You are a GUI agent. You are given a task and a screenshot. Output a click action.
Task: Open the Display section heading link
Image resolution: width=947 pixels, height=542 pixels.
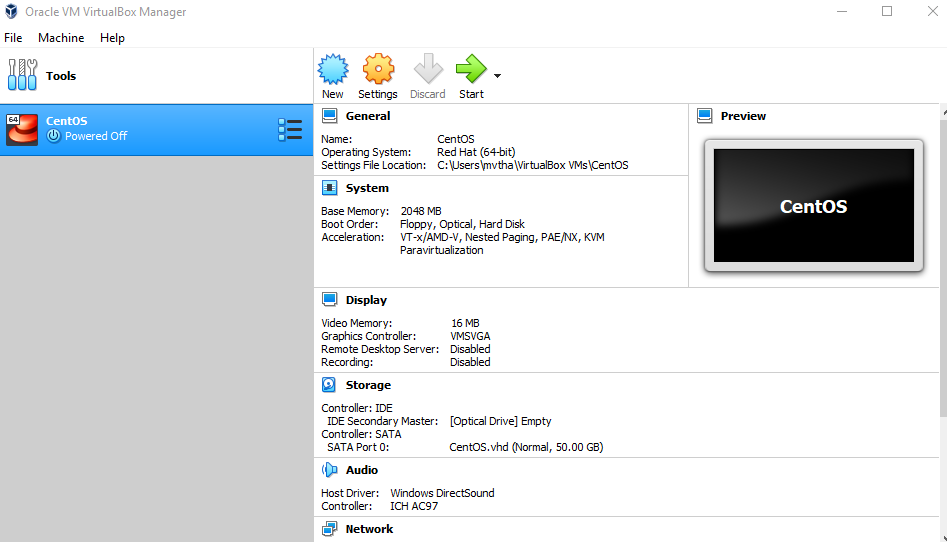click(366, 300)
